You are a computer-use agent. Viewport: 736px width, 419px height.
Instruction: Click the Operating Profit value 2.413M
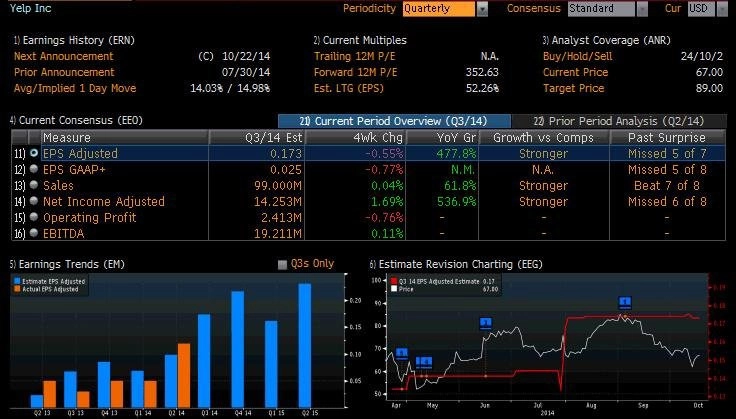click(281, 217)
